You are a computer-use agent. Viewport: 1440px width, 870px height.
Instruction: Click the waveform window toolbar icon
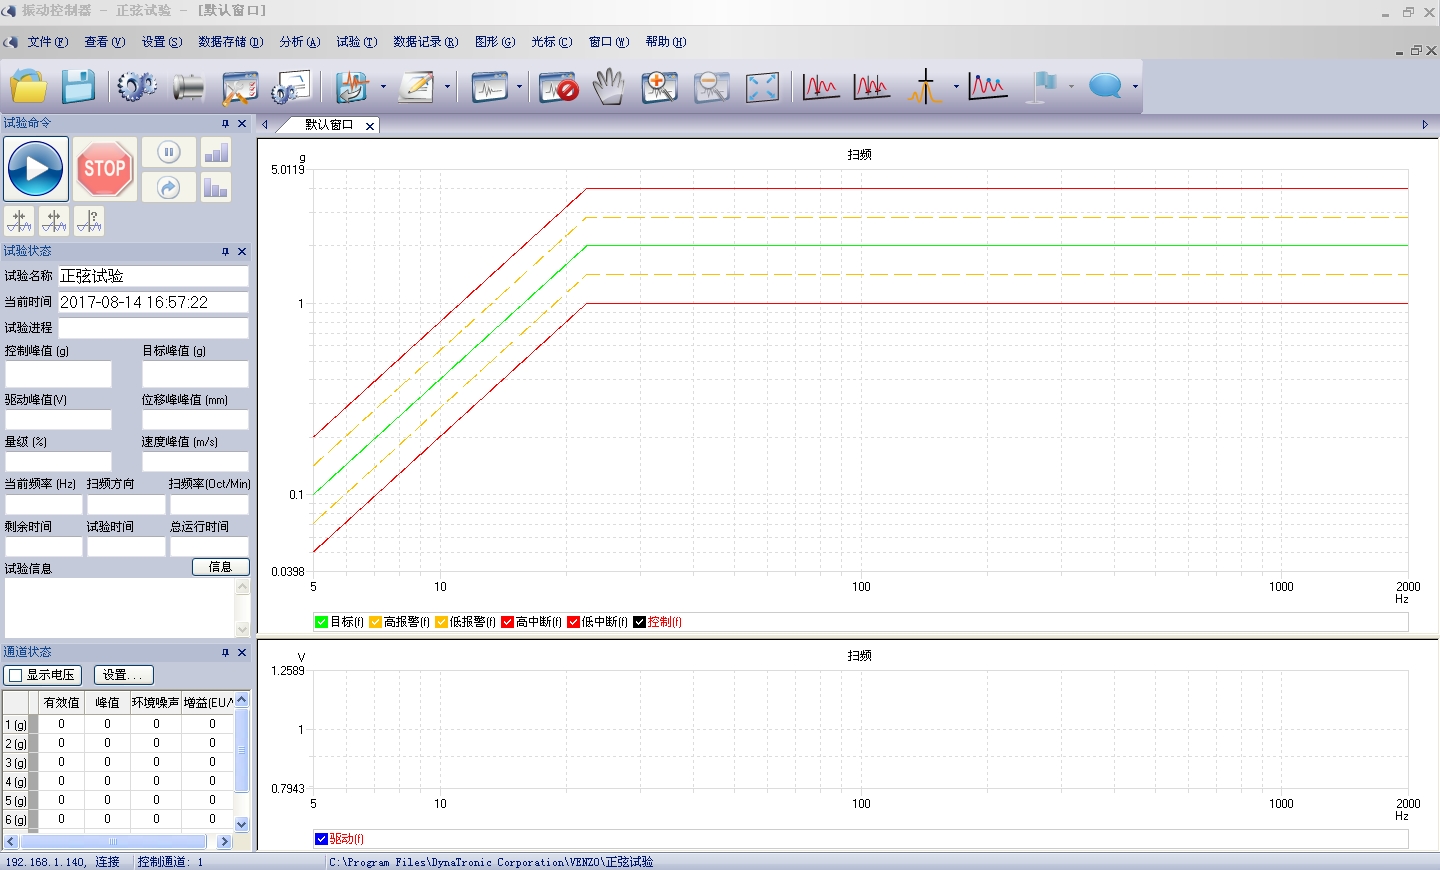click(490, 87)
